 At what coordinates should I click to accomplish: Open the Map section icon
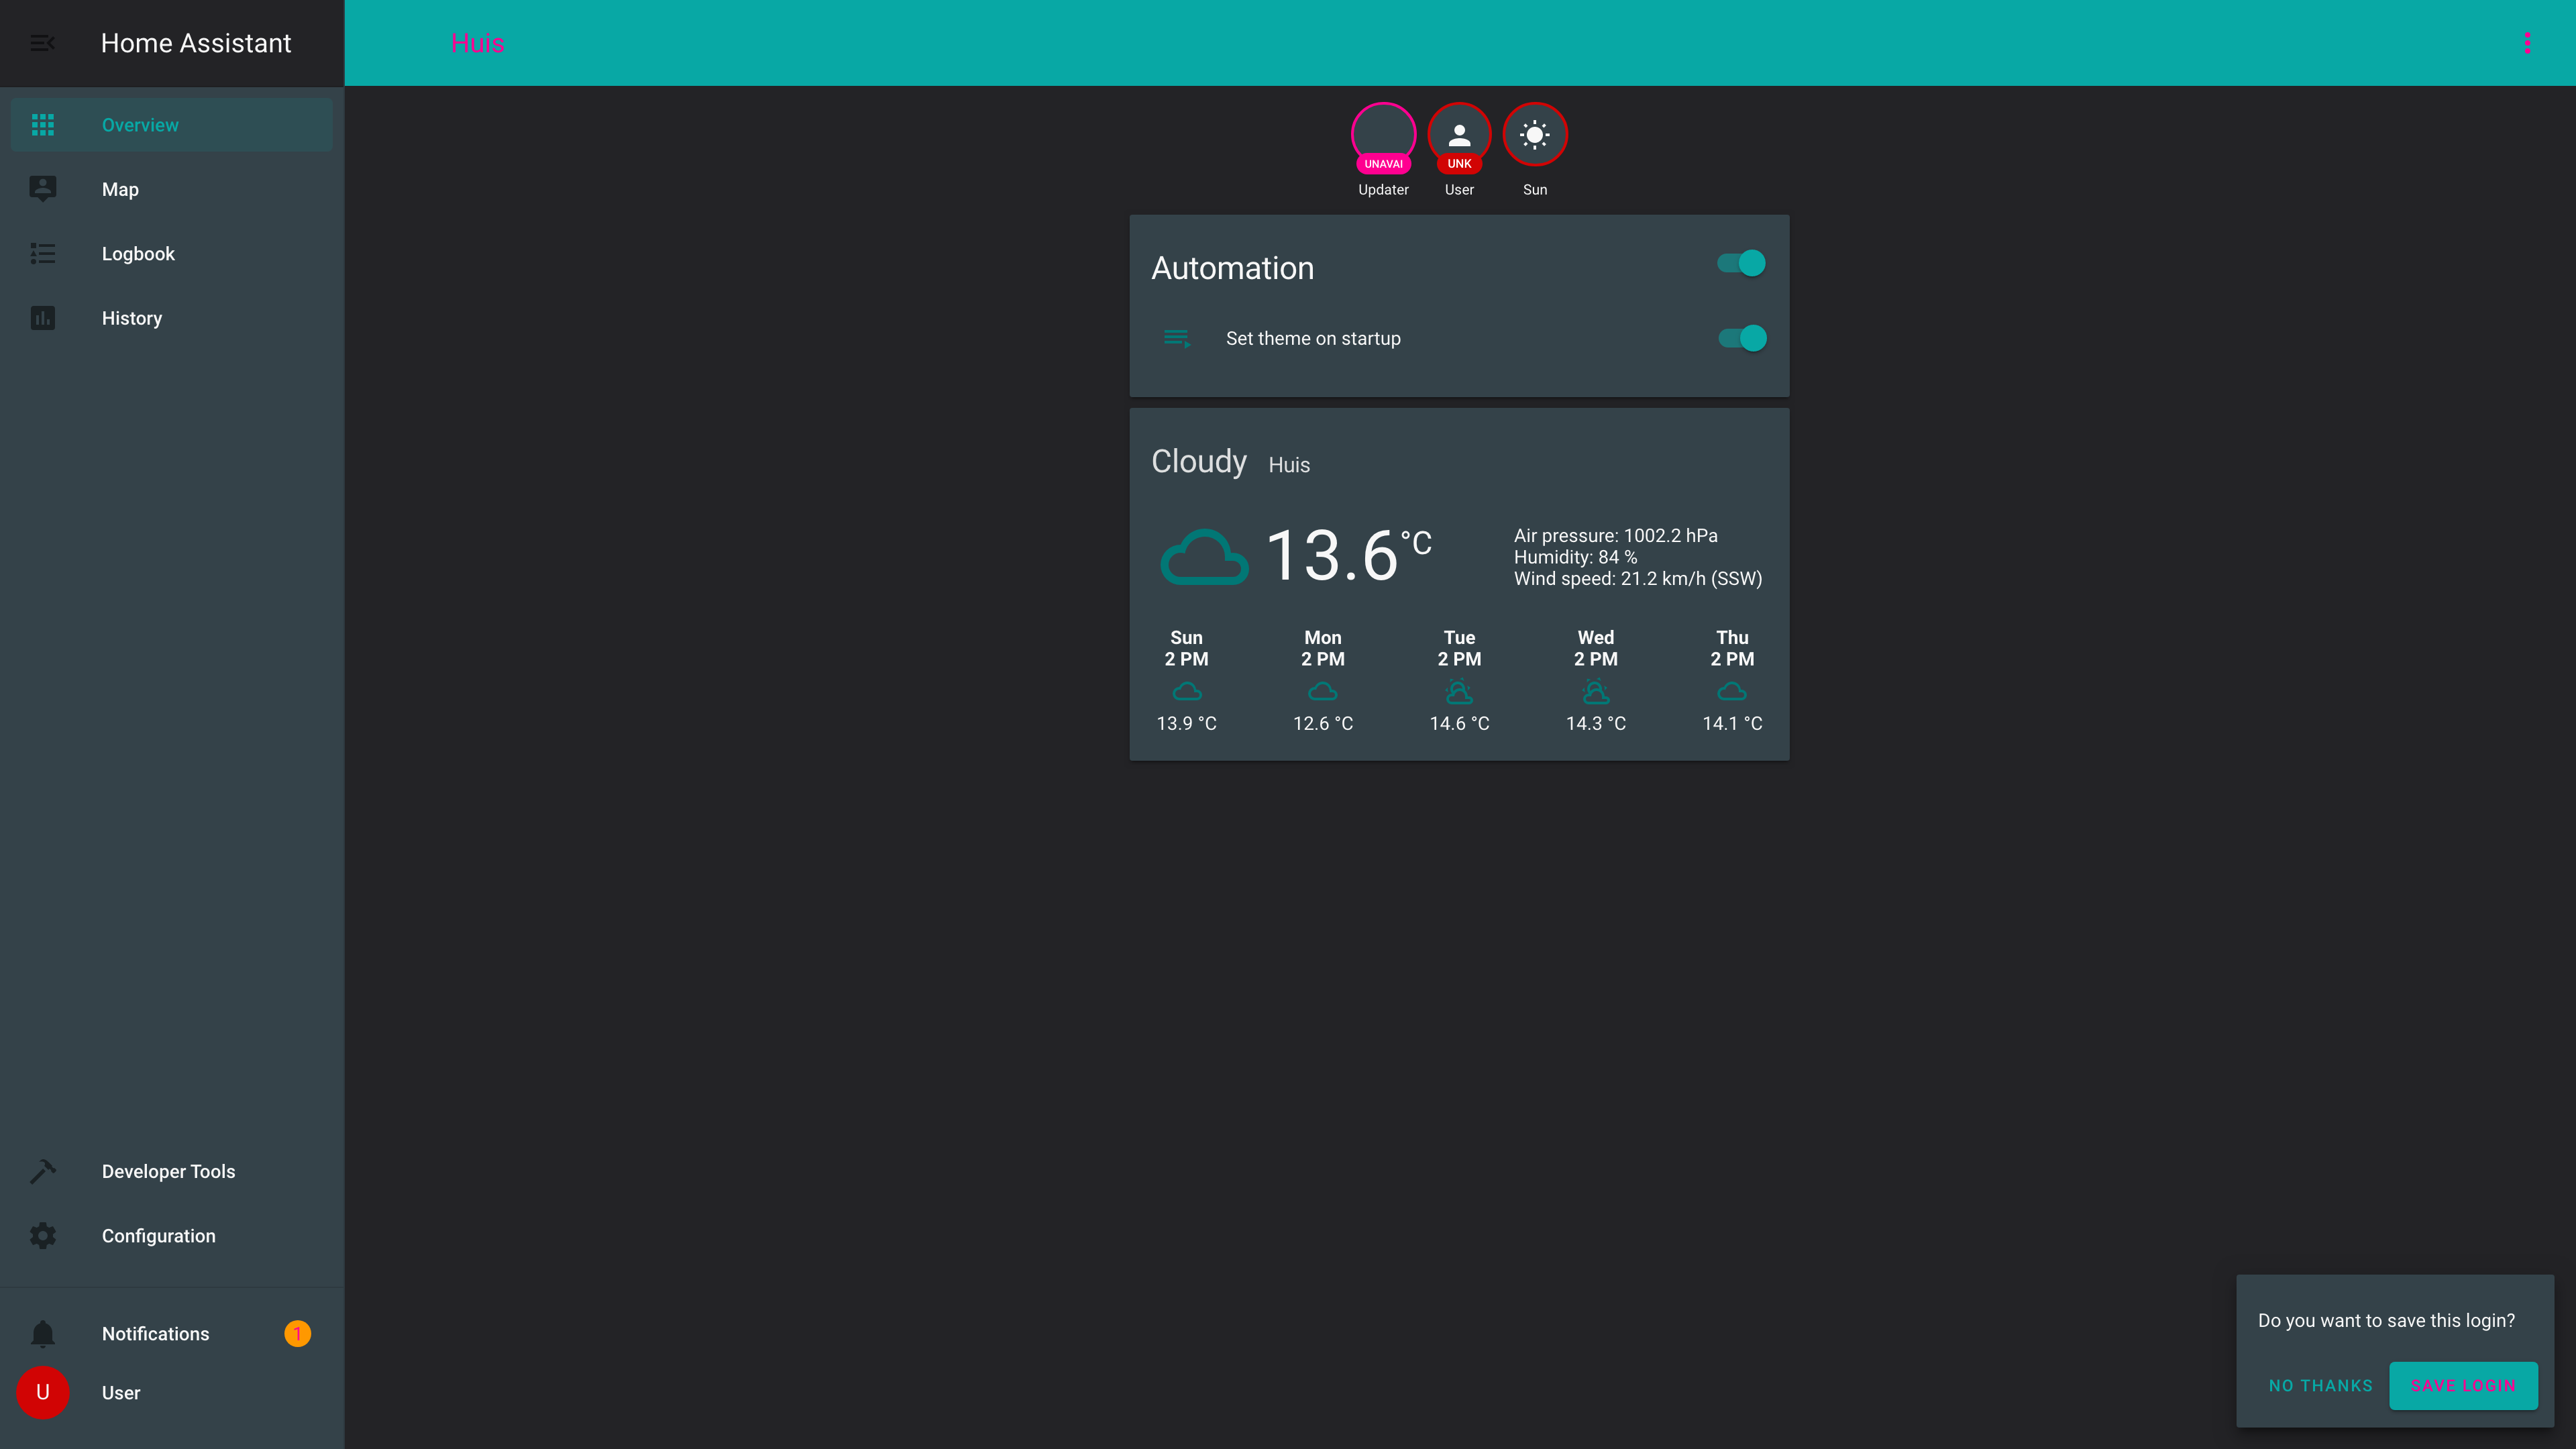click(x=42, y=189)
